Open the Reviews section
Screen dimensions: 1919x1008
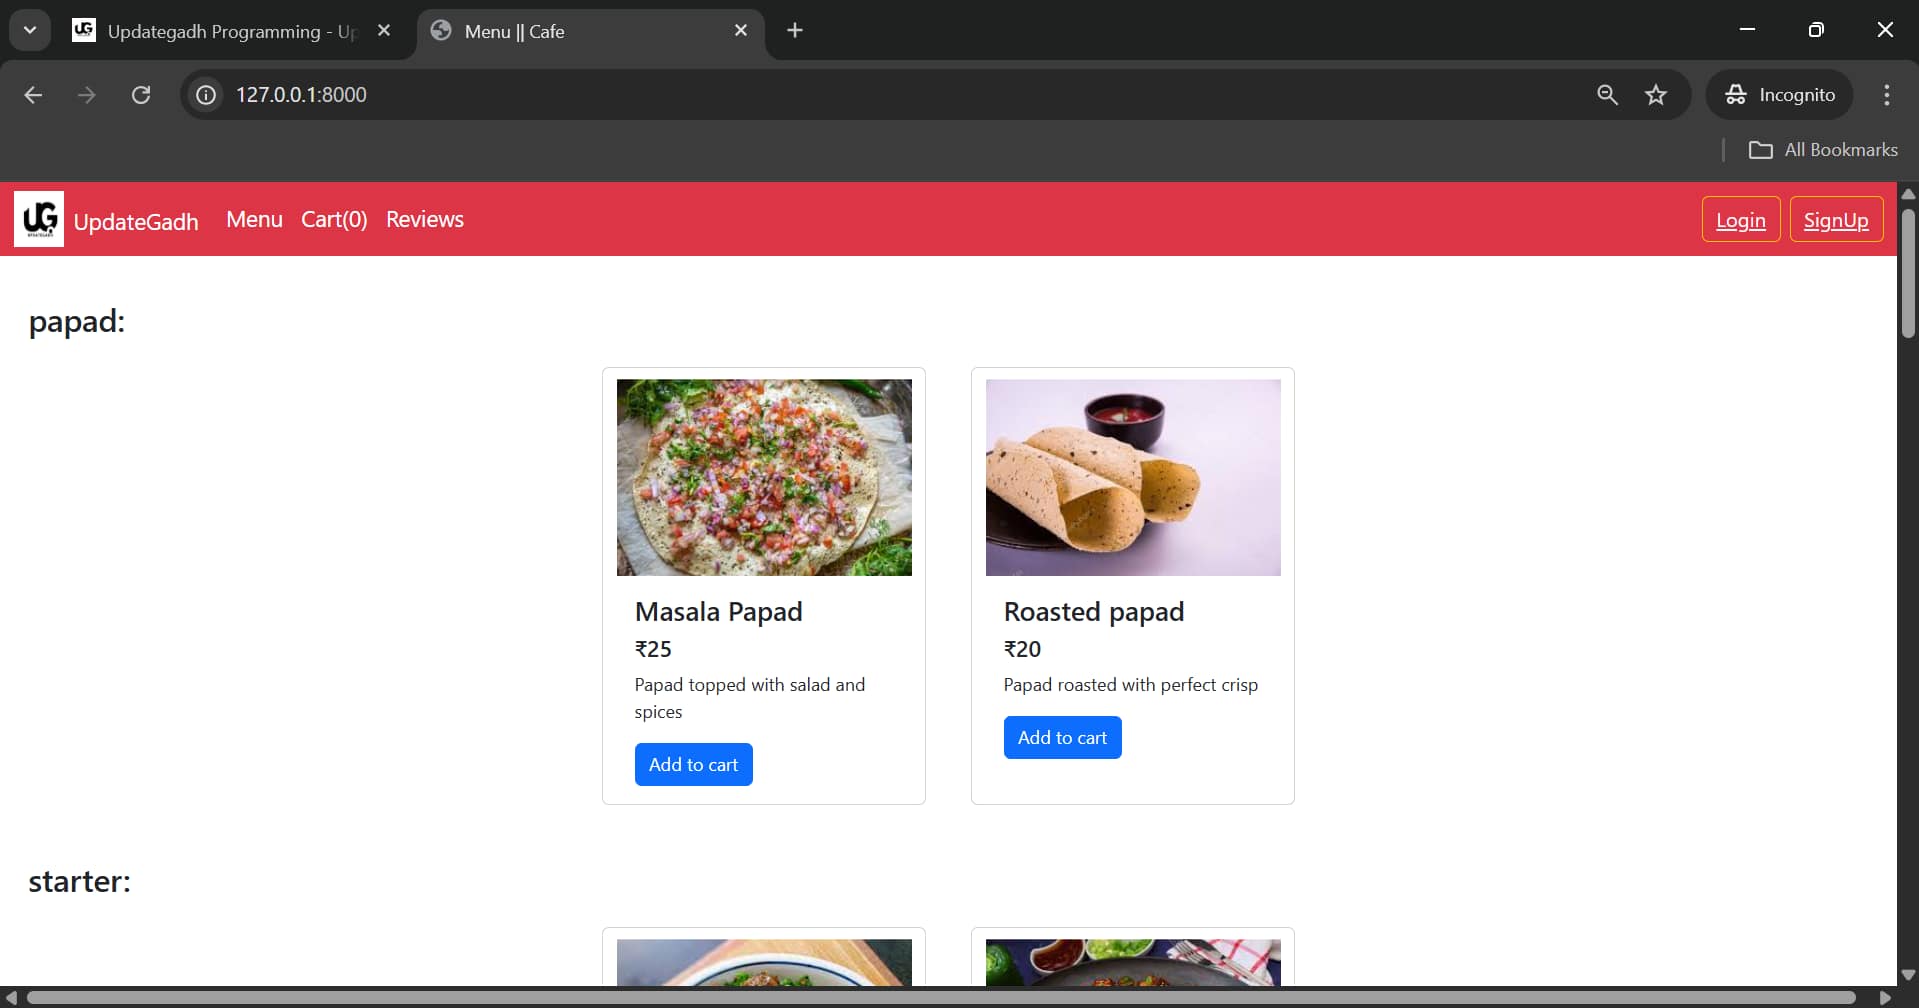[424, 219]
